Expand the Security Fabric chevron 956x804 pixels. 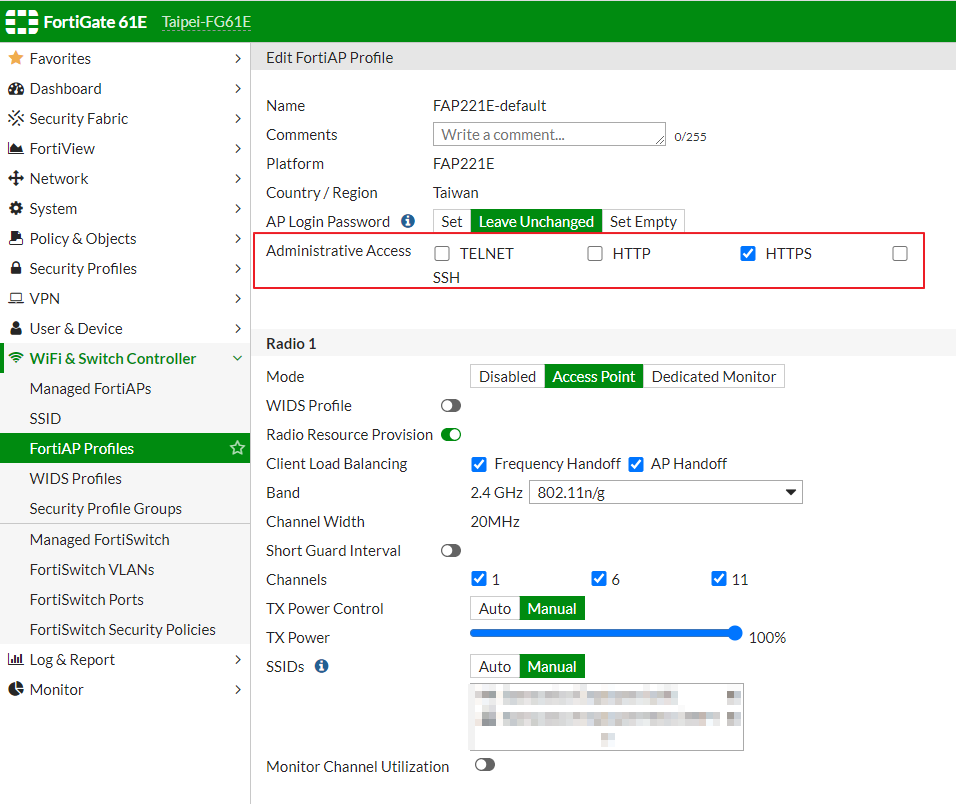(x=238, y=118)
